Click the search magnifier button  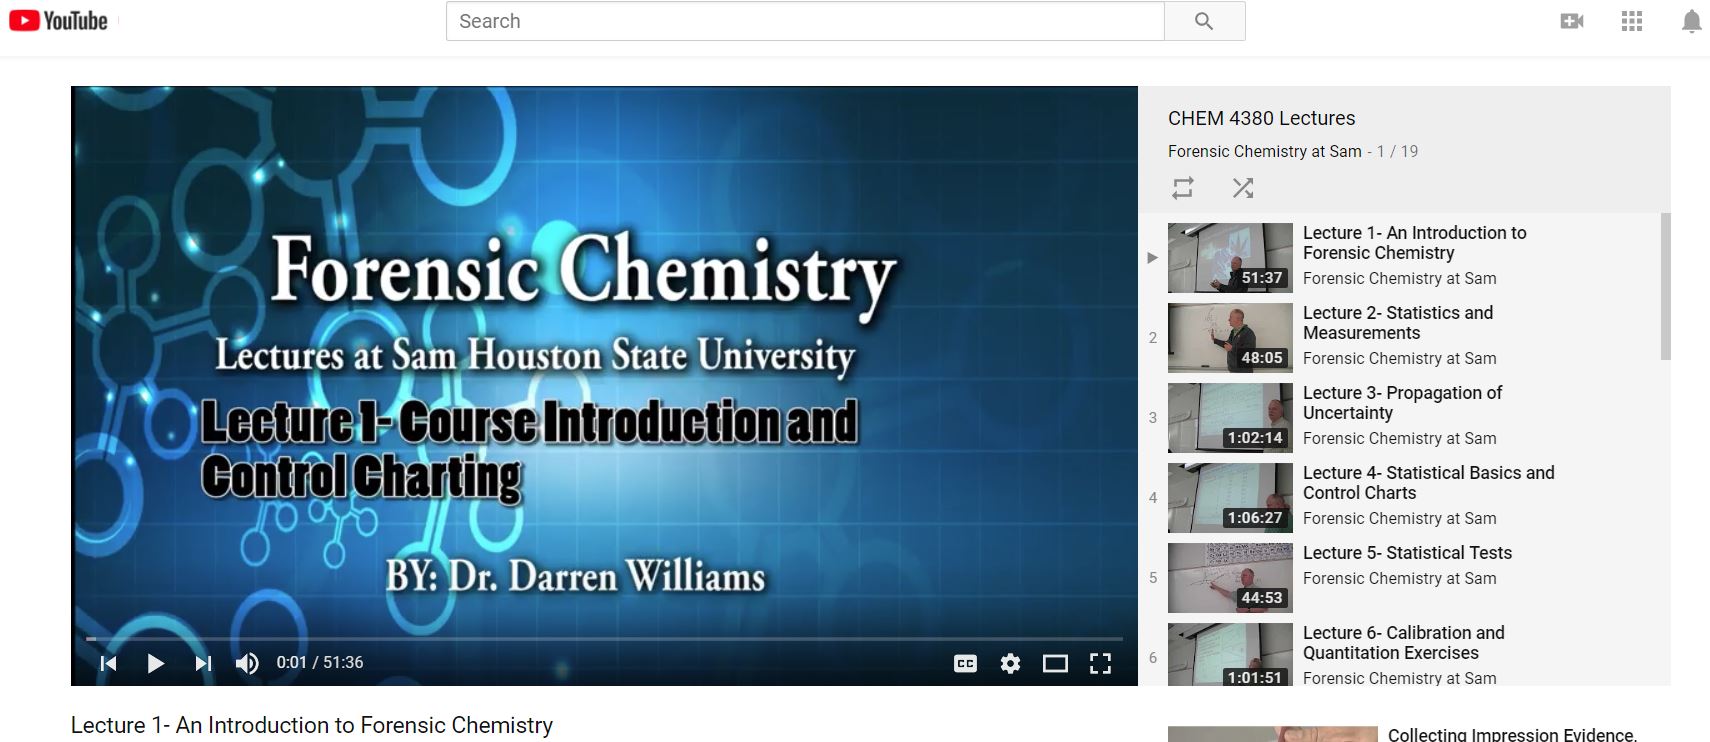pos(1204,21)
